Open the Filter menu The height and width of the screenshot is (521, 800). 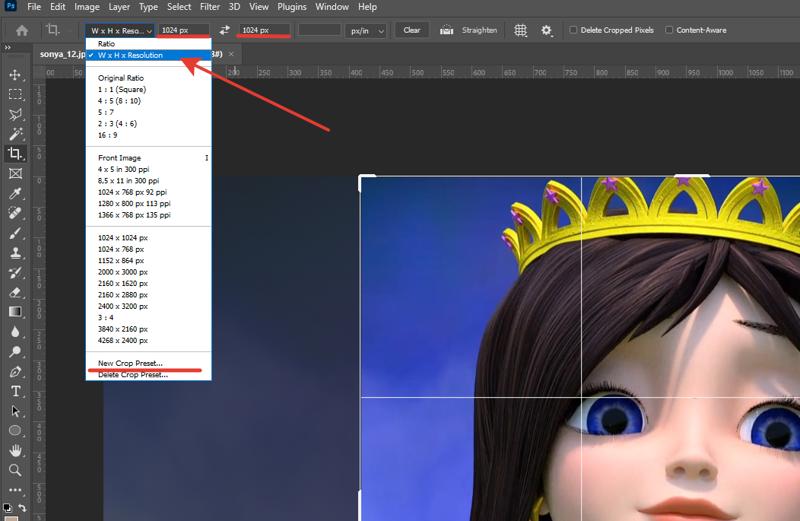coord(210,7)
